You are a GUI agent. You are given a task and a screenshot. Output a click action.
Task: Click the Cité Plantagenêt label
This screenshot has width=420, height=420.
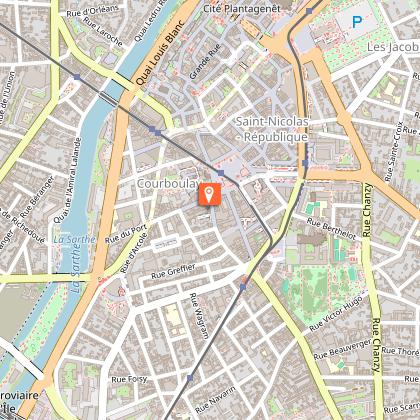[242, 9]
